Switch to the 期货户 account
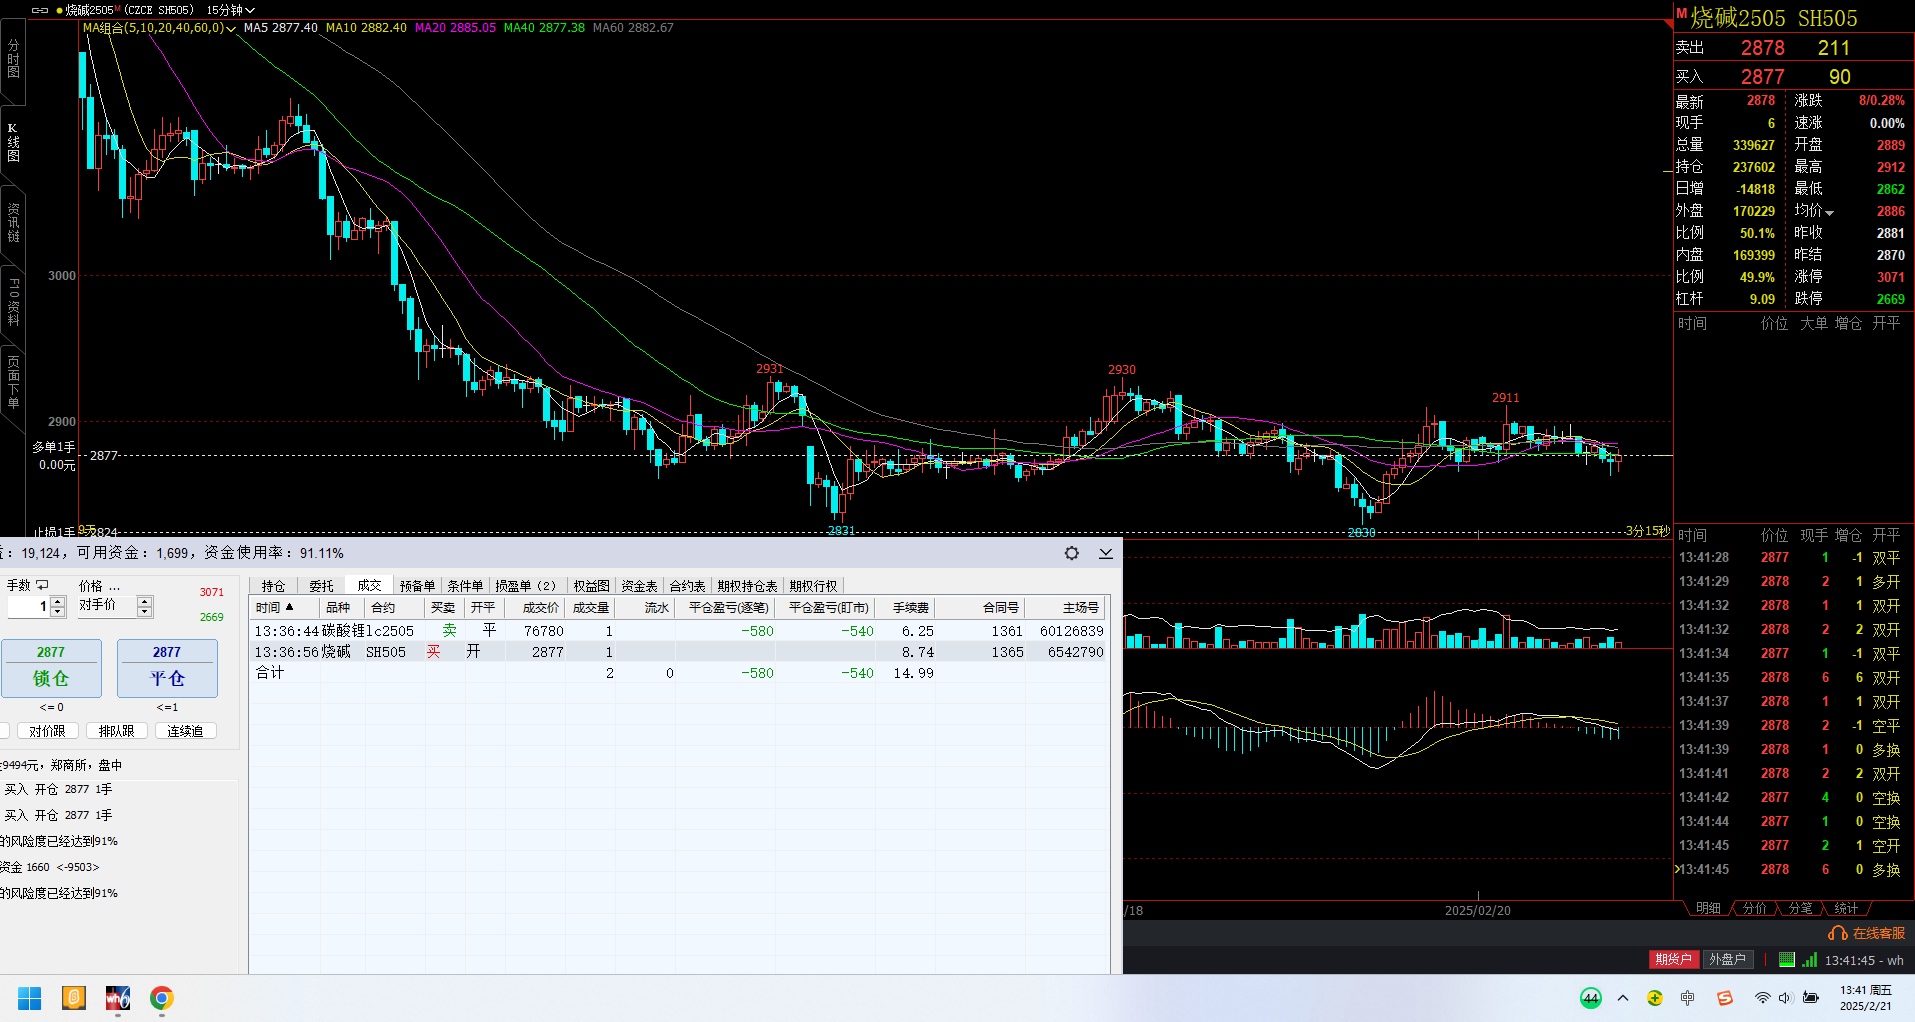The height and width of the screenshot is (1022, 1915). 1673,960
